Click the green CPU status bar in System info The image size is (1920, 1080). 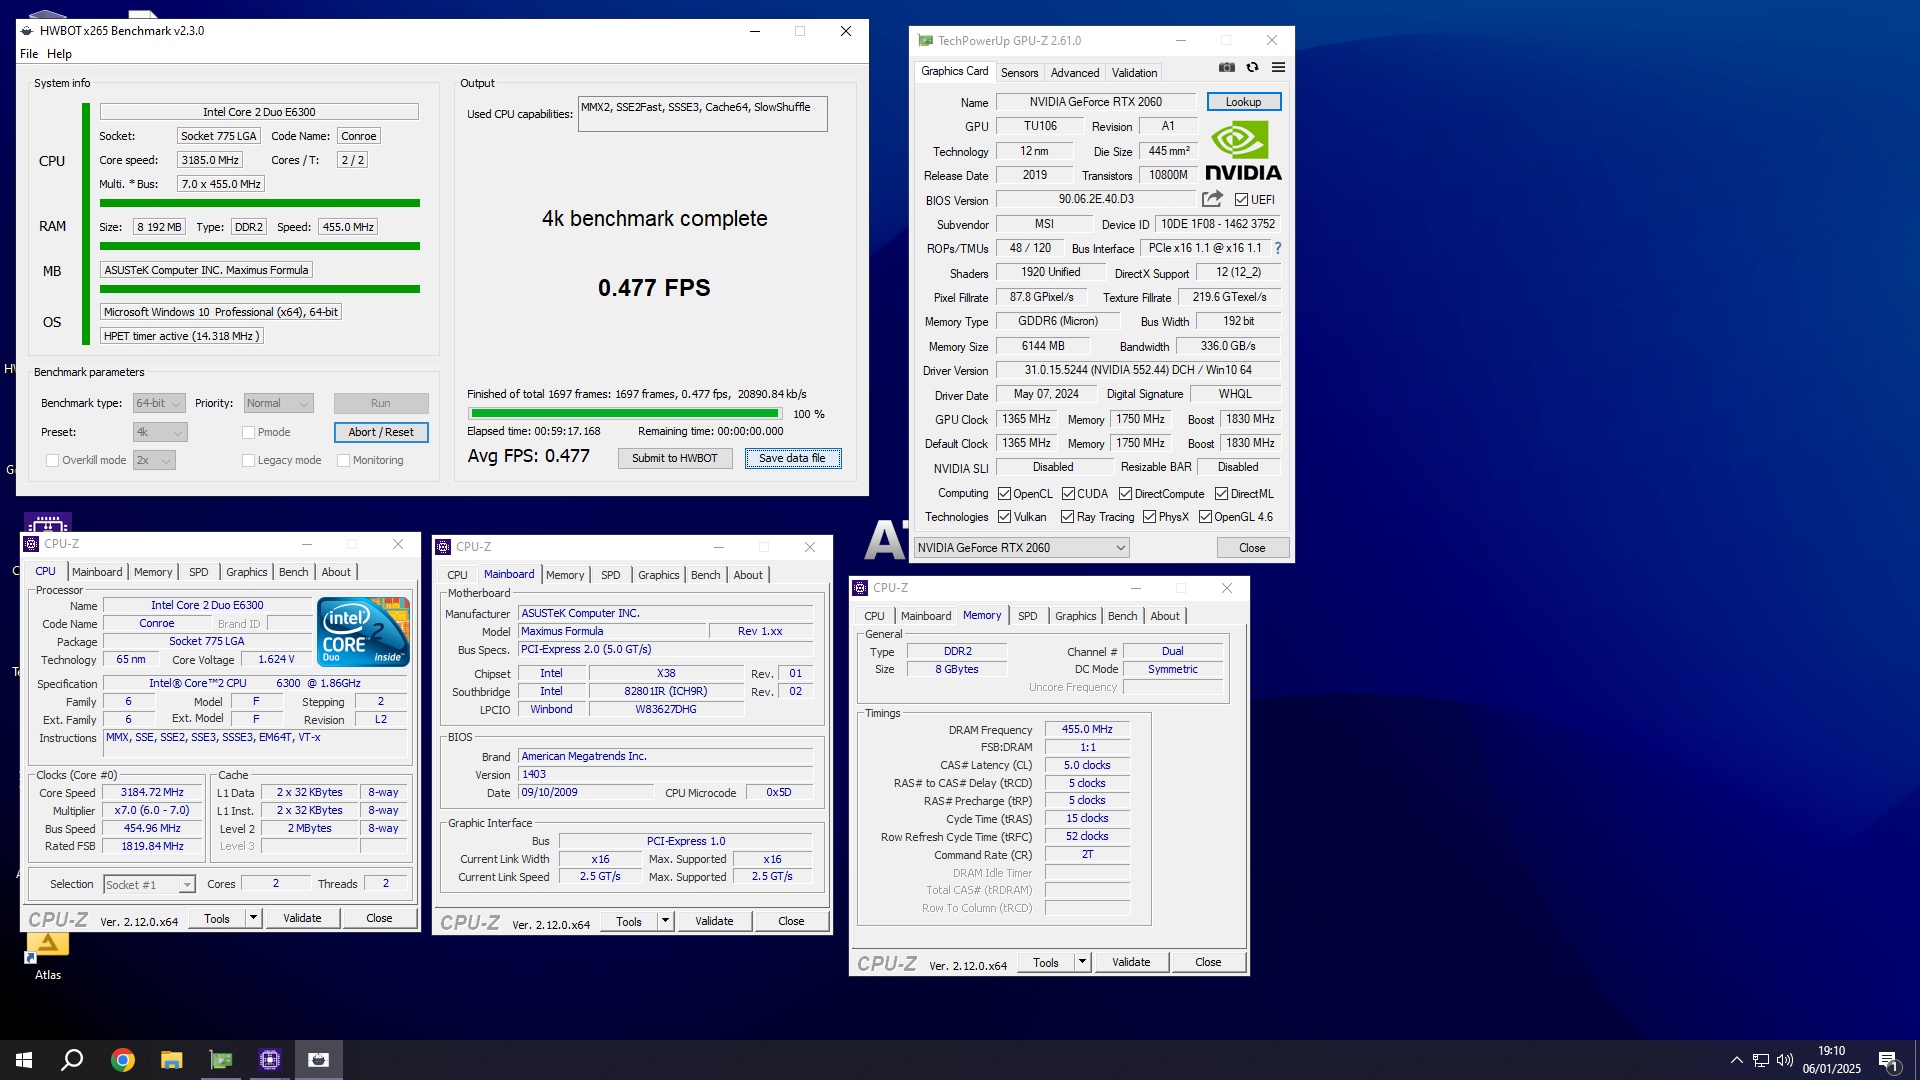coord(259,203)
